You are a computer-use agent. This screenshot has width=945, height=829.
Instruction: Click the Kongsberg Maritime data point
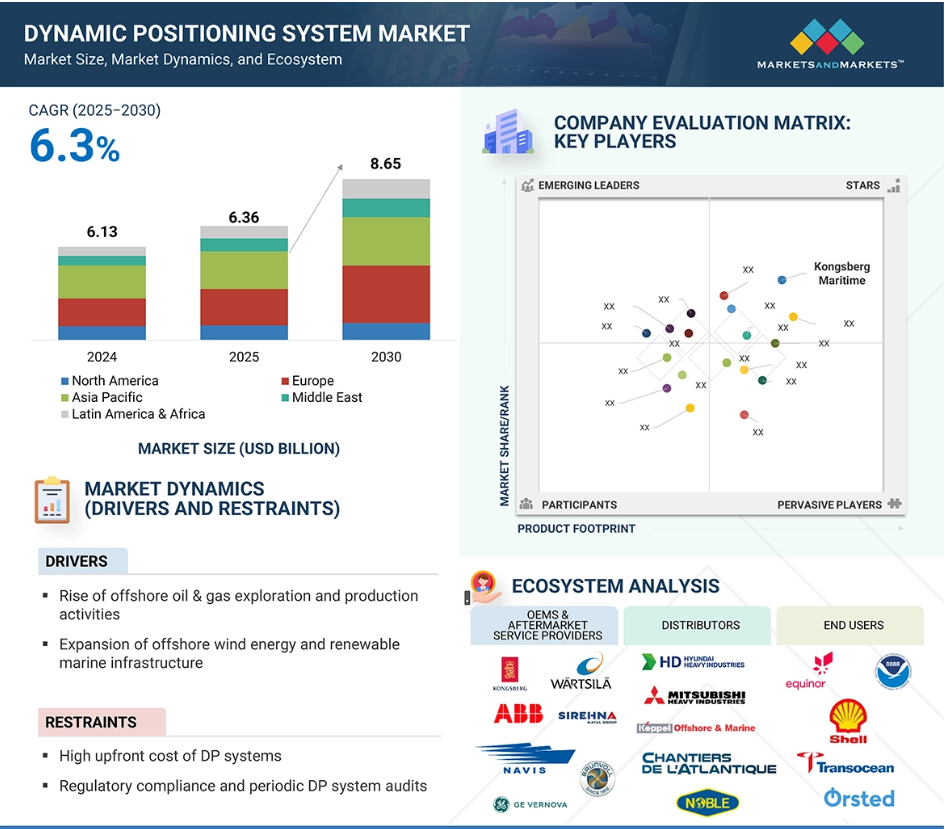pyautogui.click(x=782, y=280)
